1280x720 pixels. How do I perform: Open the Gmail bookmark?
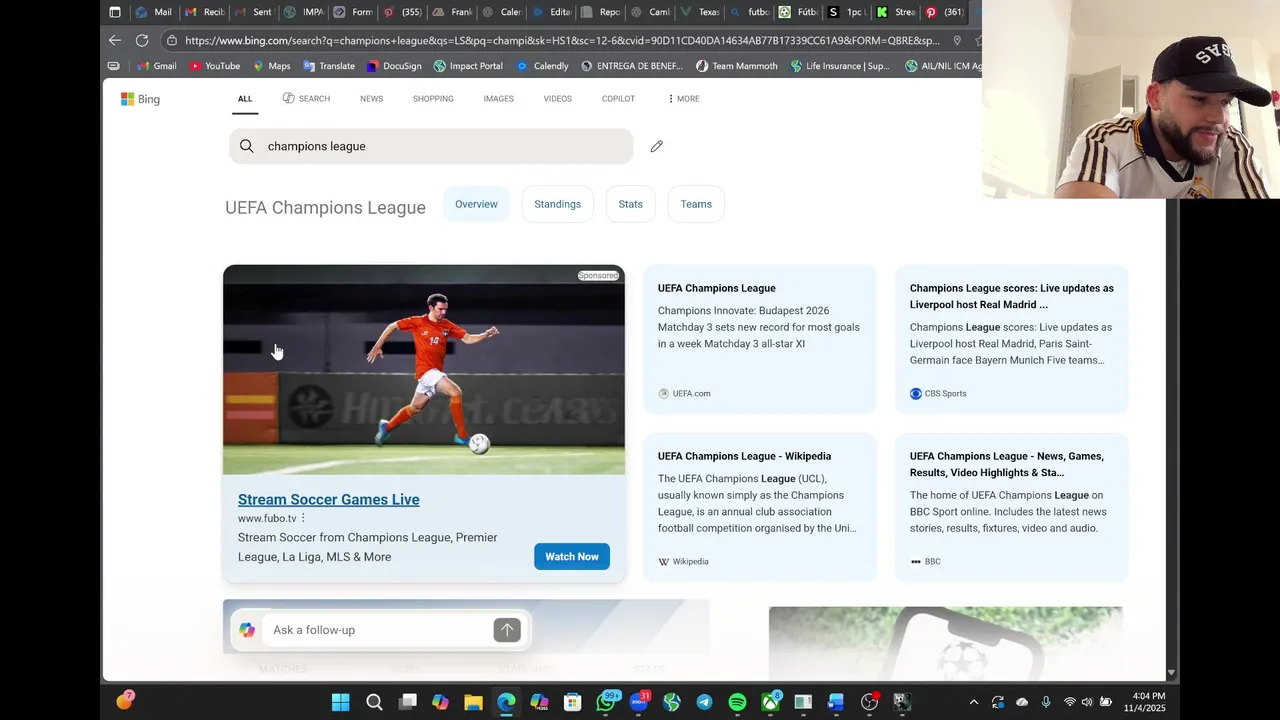pyautogui.click(x=157, y=66)
